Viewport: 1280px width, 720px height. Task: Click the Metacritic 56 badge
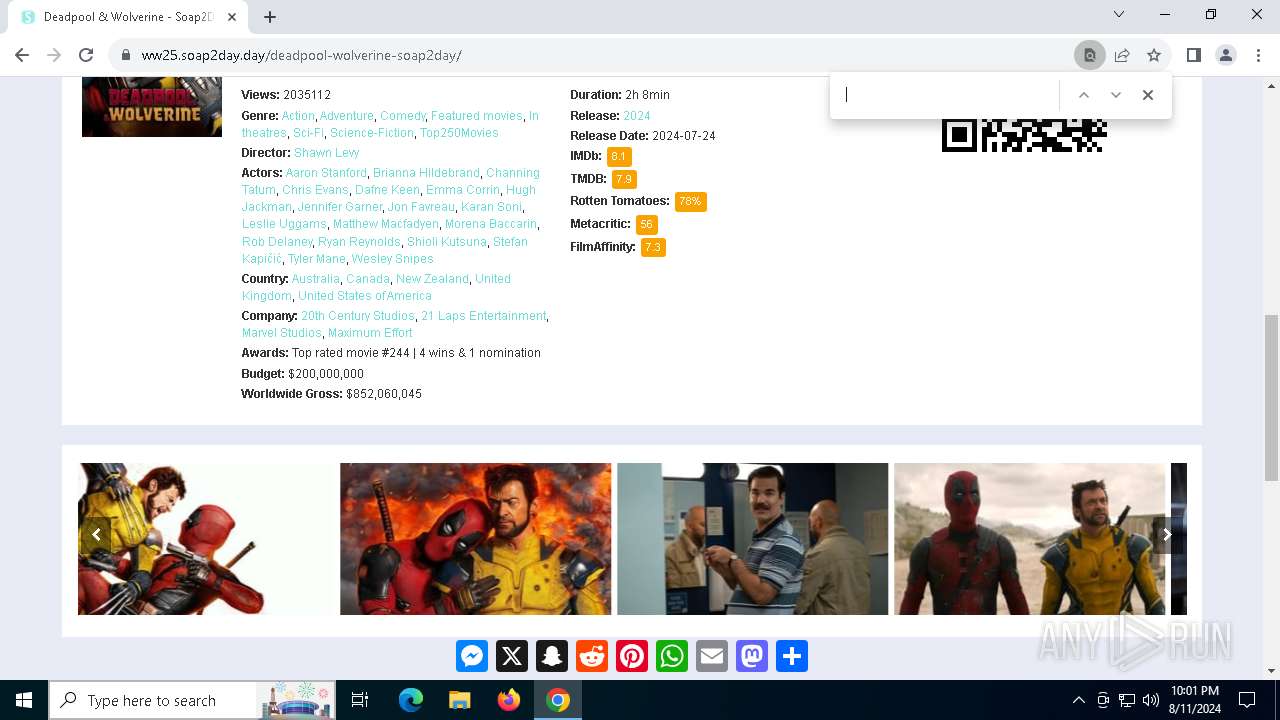pyautogui.click(x=647, y=225)
